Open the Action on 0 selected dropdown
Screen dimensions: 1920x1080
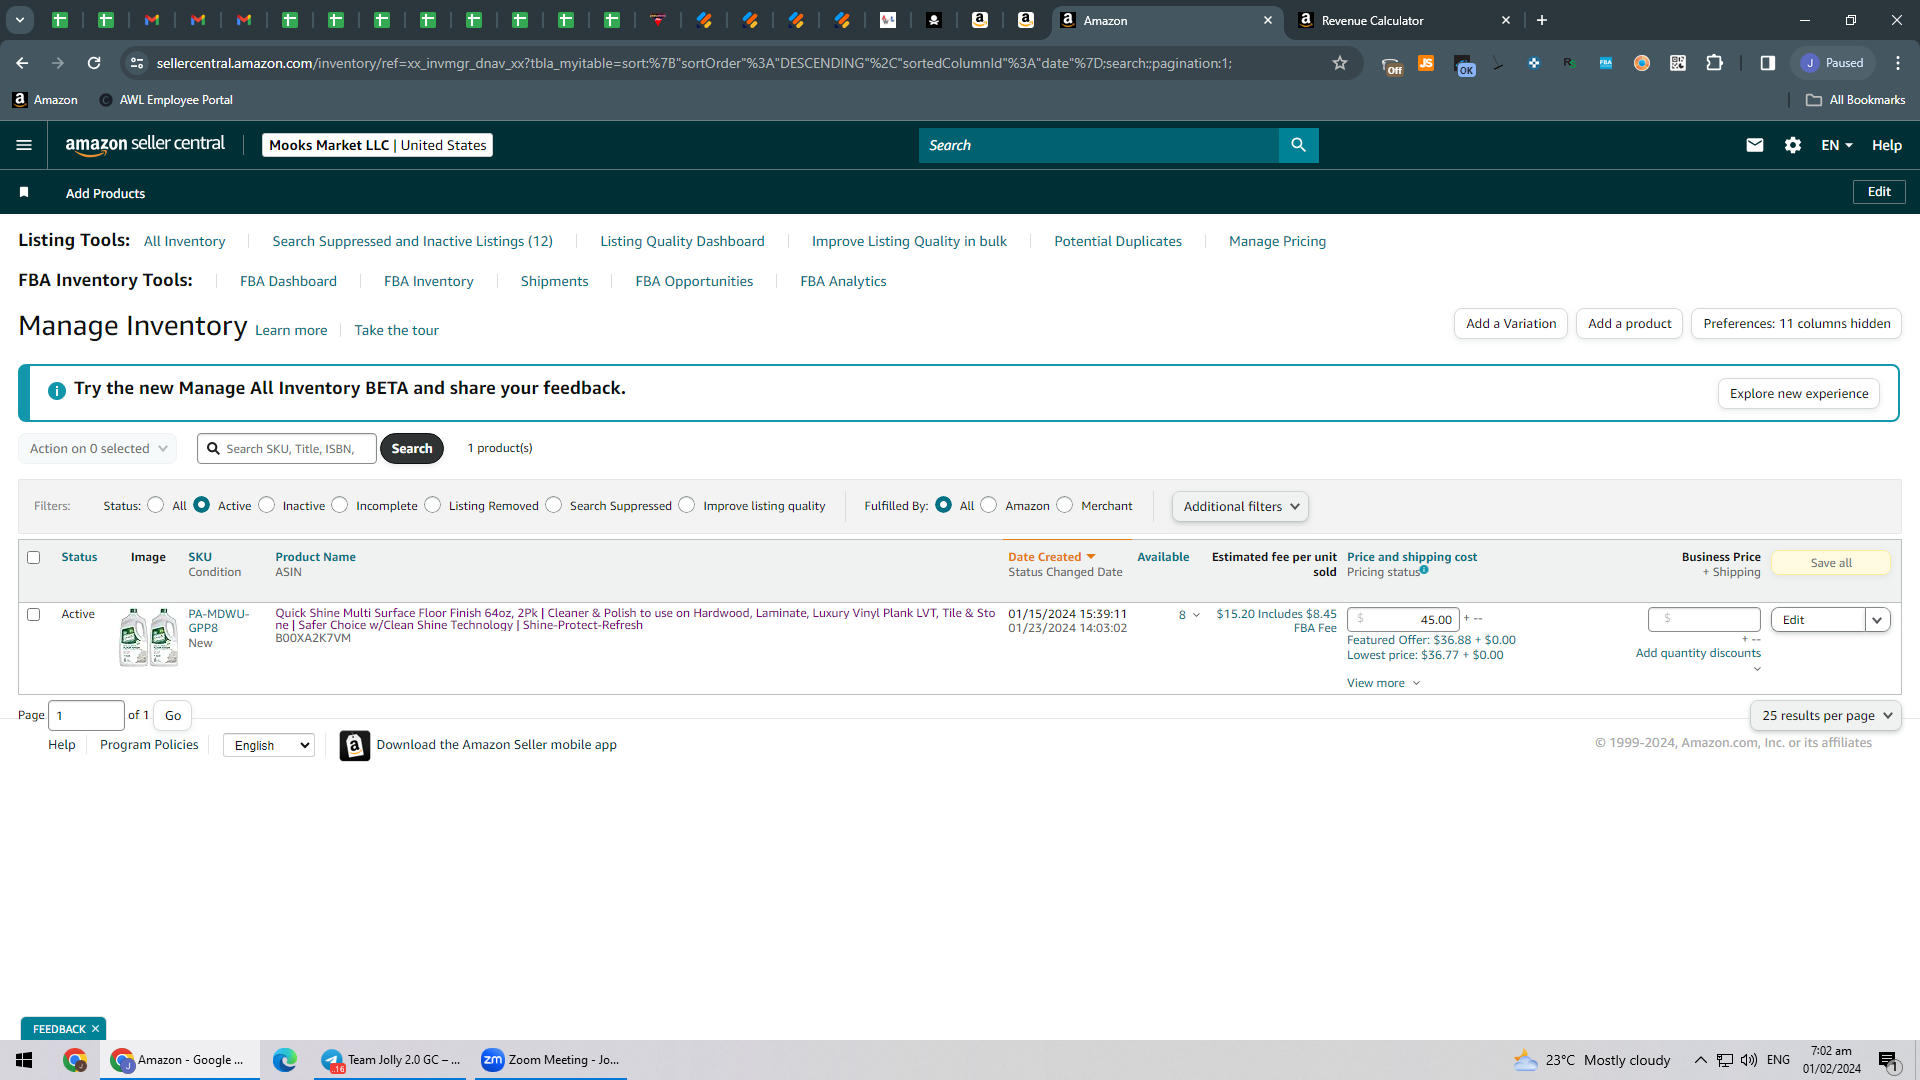98,449
